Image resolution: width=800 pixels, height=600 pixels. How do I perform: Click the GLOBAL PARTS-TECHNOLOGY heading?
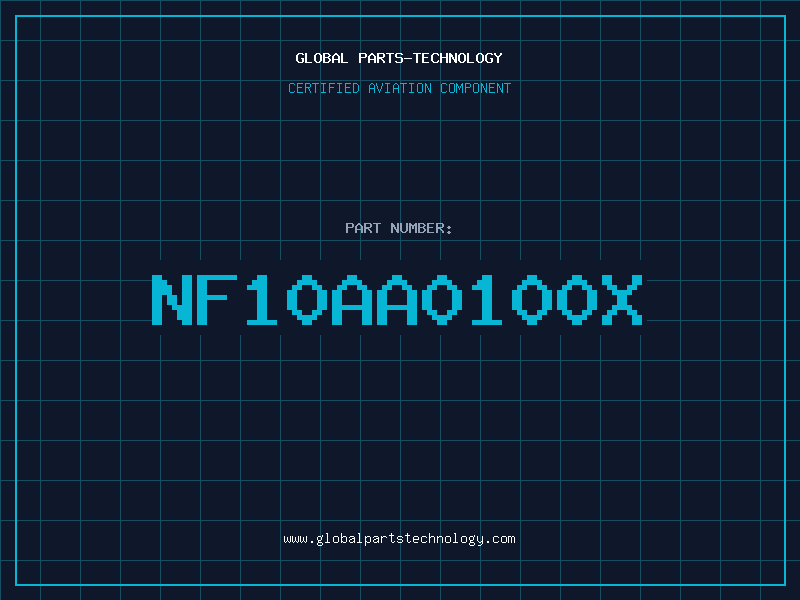coord(399,58)
